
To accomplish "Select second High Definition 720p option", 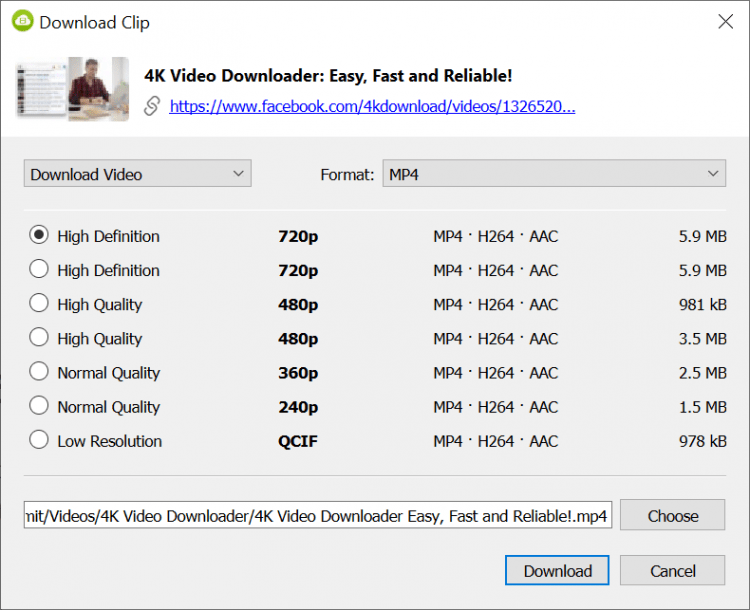I will pos(39,270).
